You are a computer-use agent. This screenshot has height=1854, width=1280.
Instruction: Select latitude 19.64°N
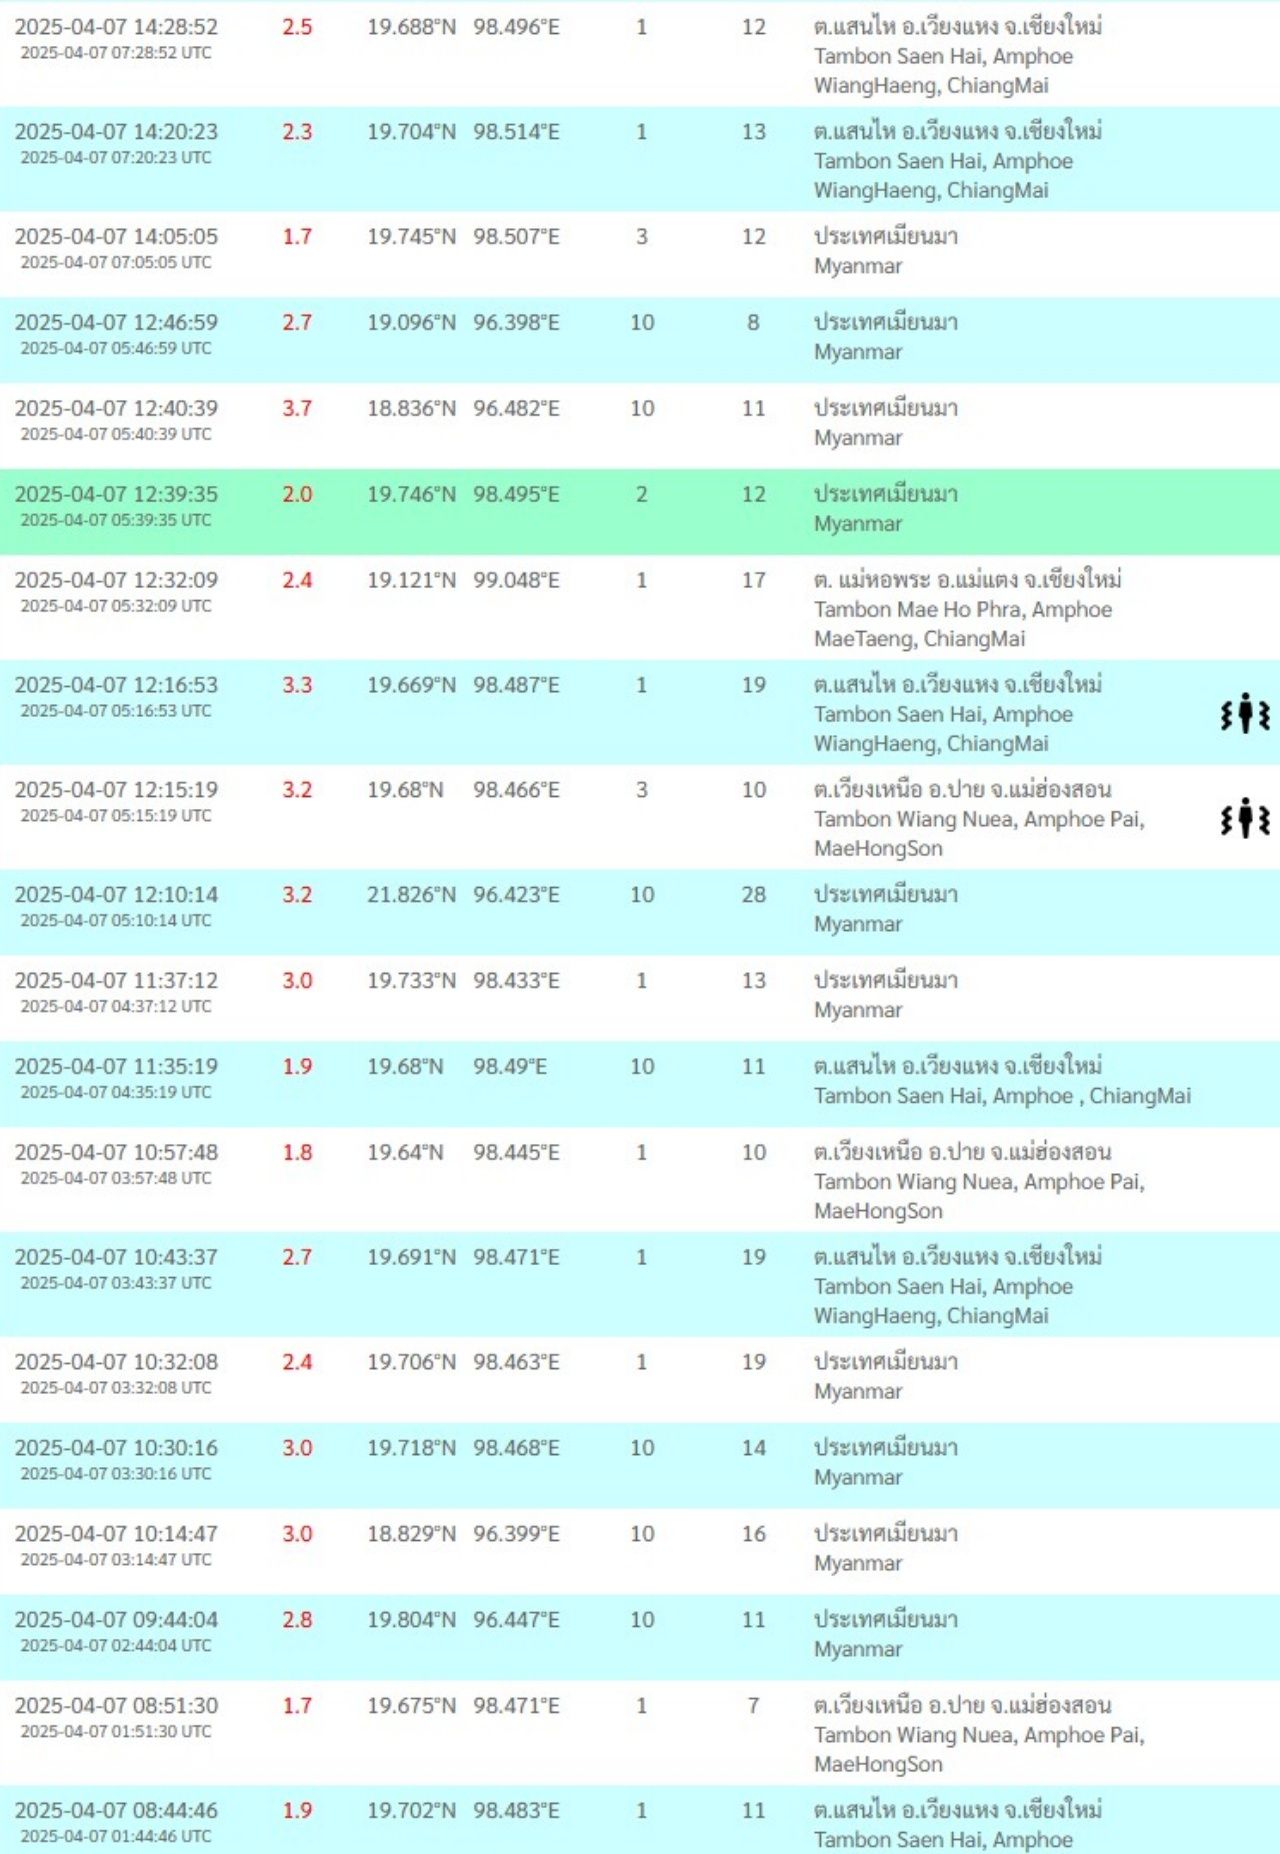[405, 1154]
